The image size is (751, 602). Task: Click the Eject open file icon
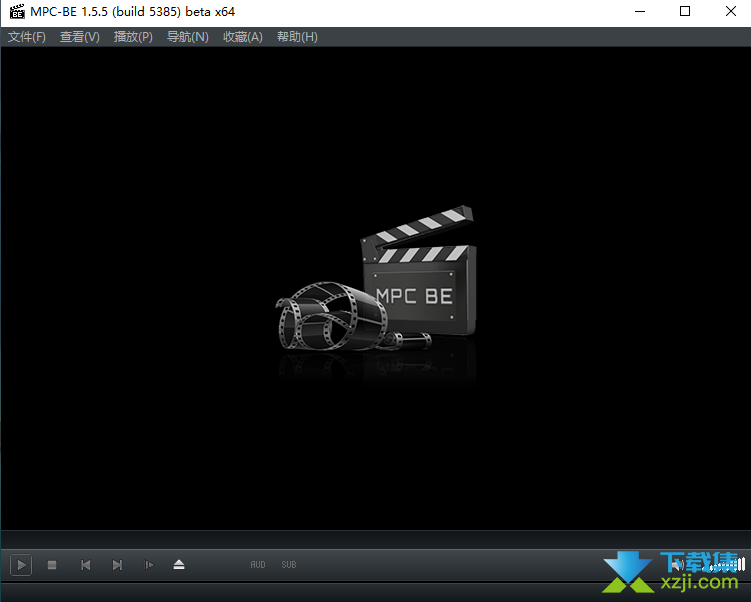coord(179,565)
